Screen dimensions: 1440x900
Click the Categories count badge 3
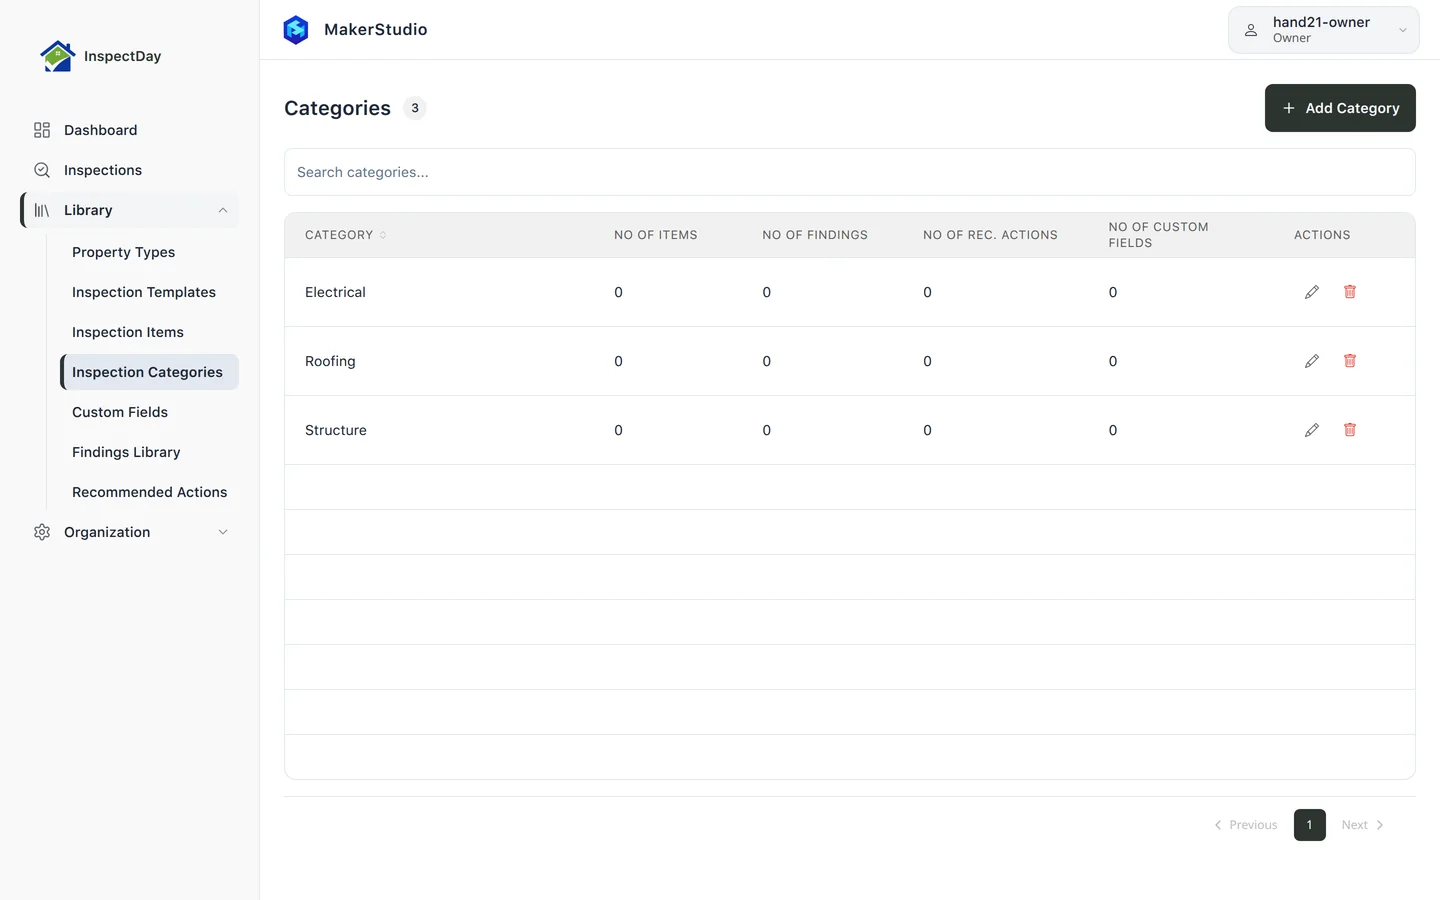coord(415,108)
